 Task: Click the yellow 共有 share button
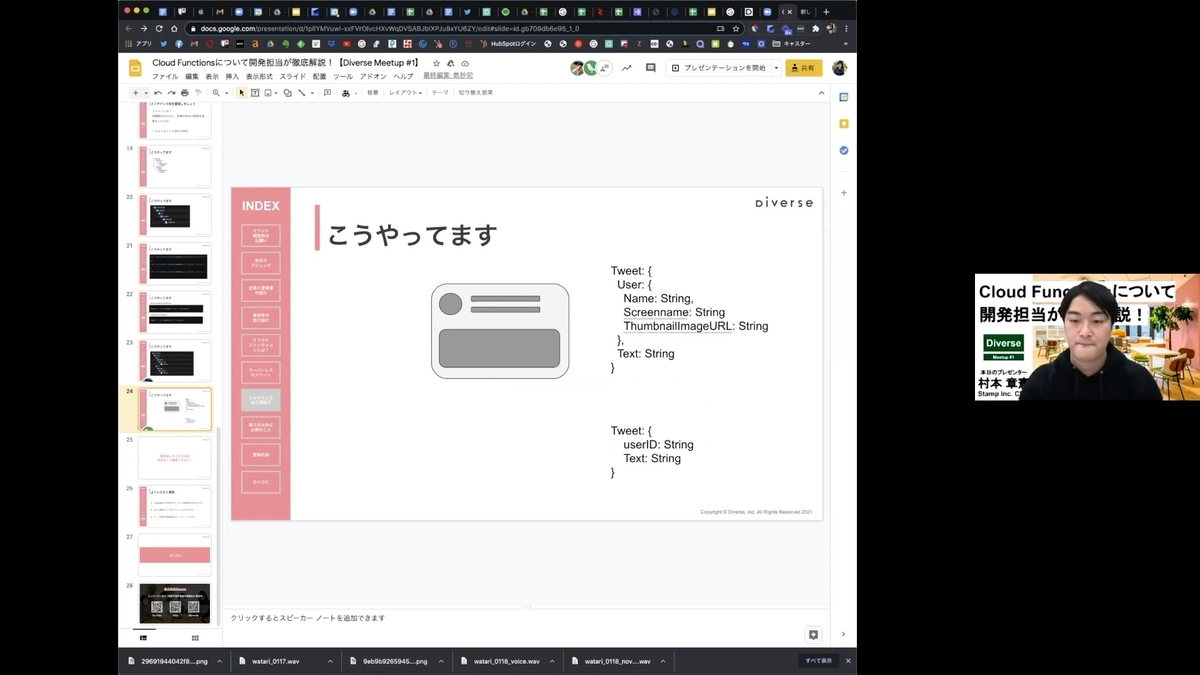(803, 68)
